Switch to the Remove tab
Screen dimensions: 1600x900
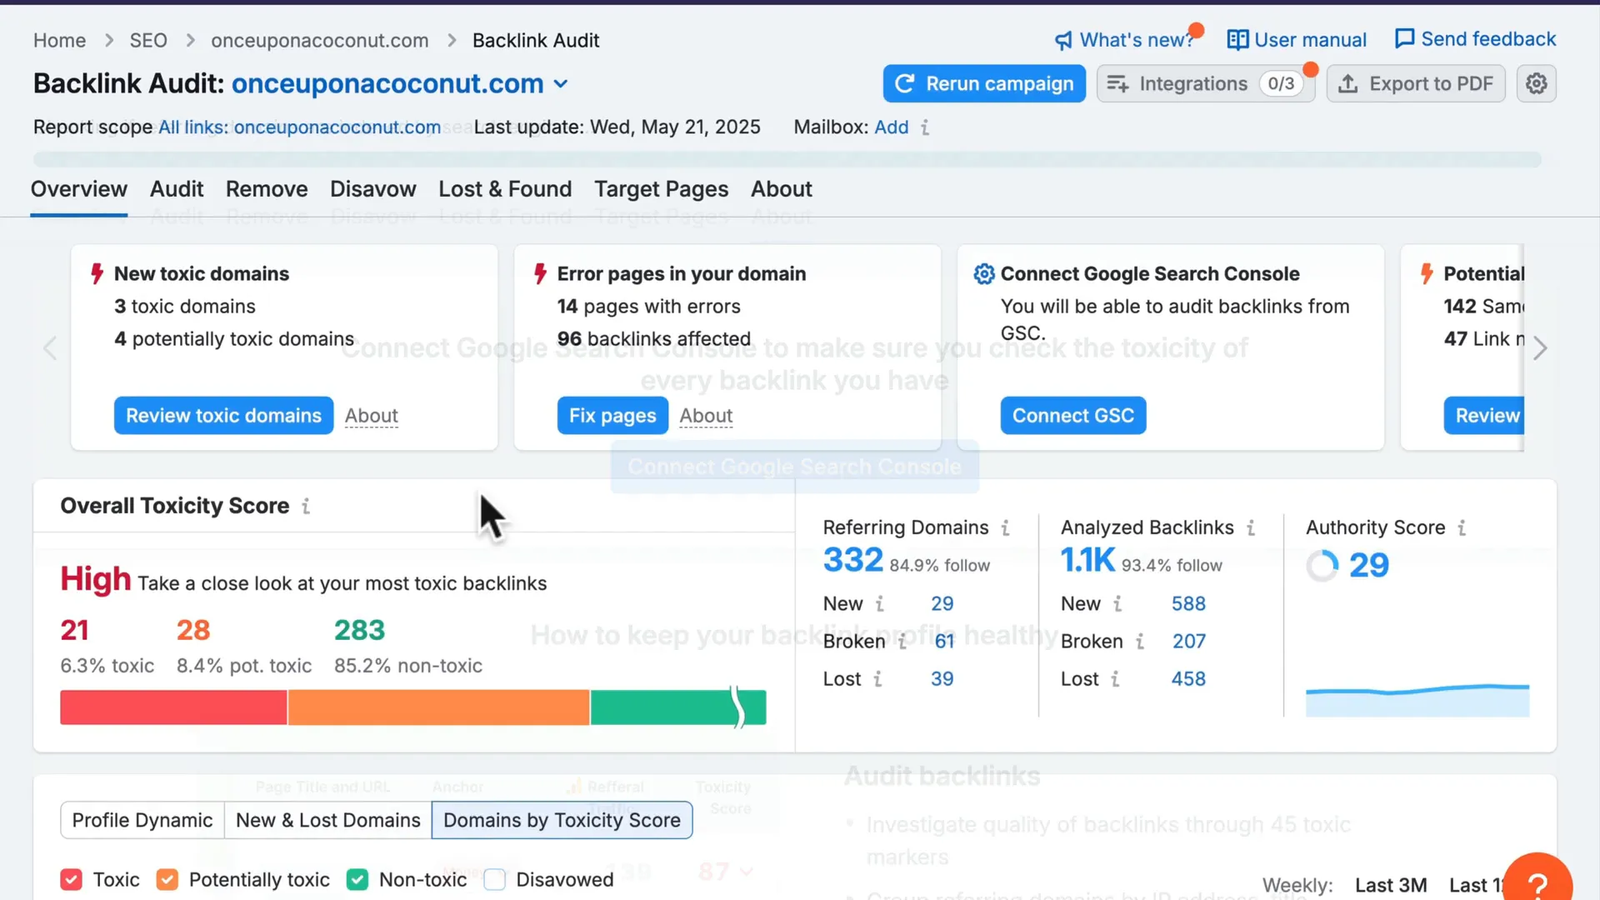coord(267,189)
